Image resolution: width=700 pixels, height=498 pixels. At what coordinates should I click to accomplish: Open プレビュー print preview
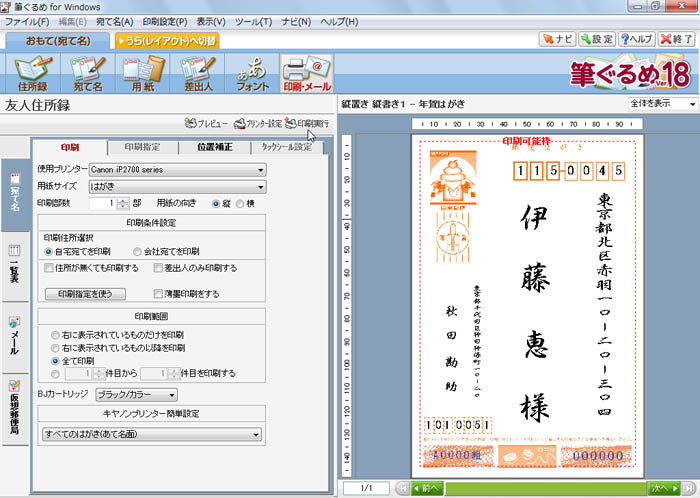click(208, 123)
